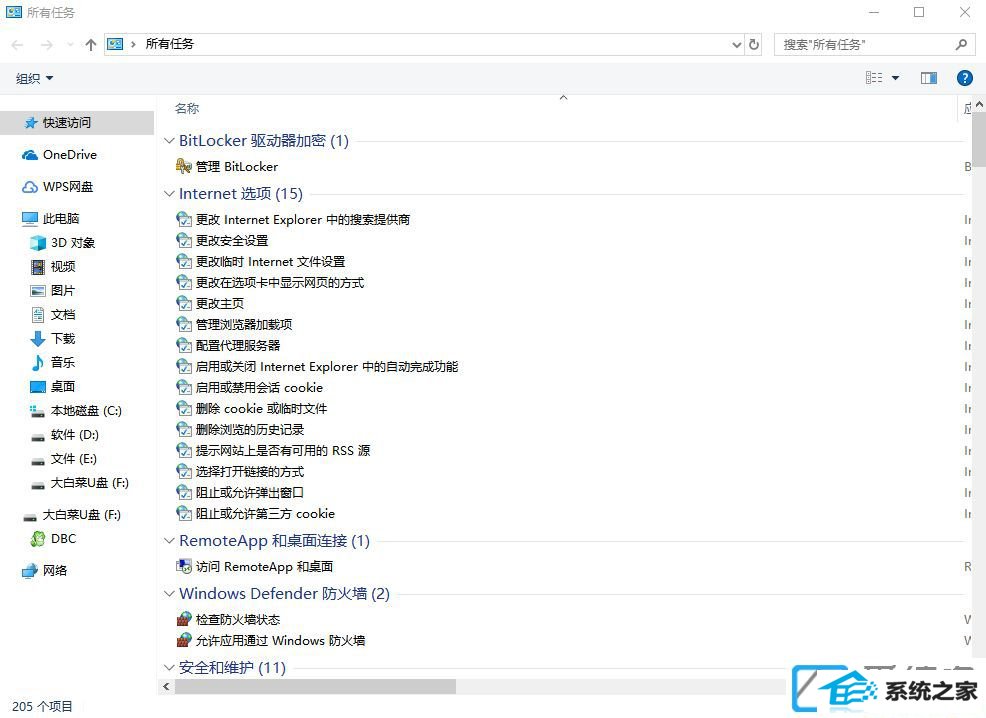Open 启用或关闭 Internet Explorer 中的自动完成功能
Image resolution: width=986 pixels, height=718 pixels.
click(x=317, y=367)
